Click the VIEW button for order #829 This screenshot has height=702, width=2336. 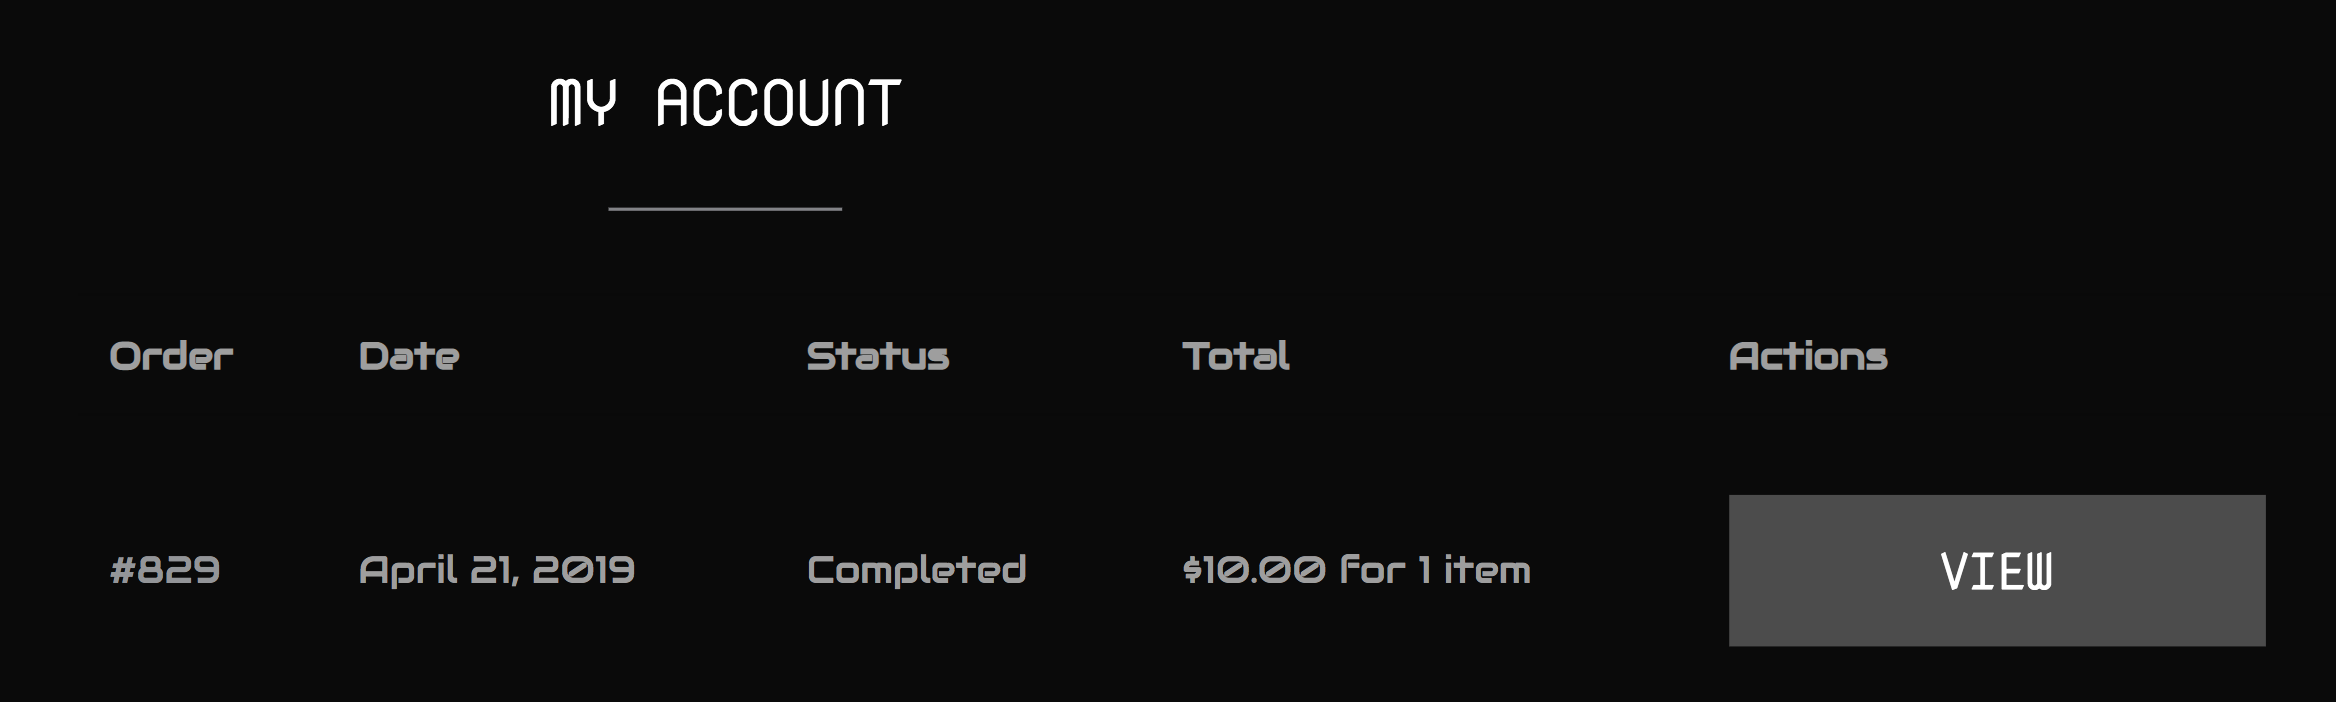1996,570
